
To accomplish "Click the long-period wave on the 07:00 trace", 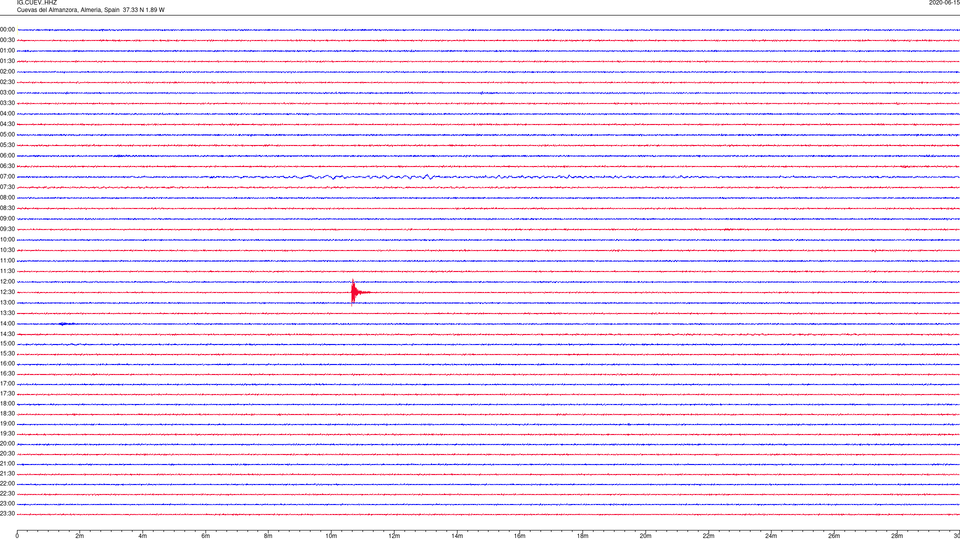I will 367,177.
